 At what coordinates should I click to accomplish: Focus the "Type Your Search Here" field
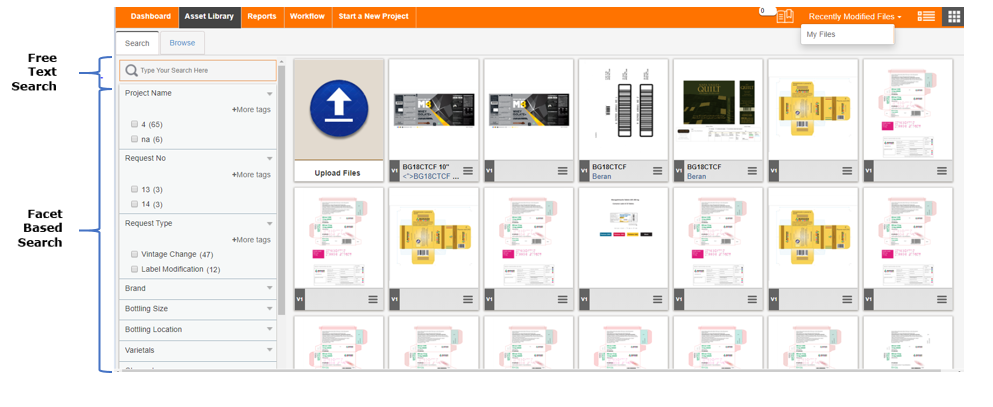(198, 70)
